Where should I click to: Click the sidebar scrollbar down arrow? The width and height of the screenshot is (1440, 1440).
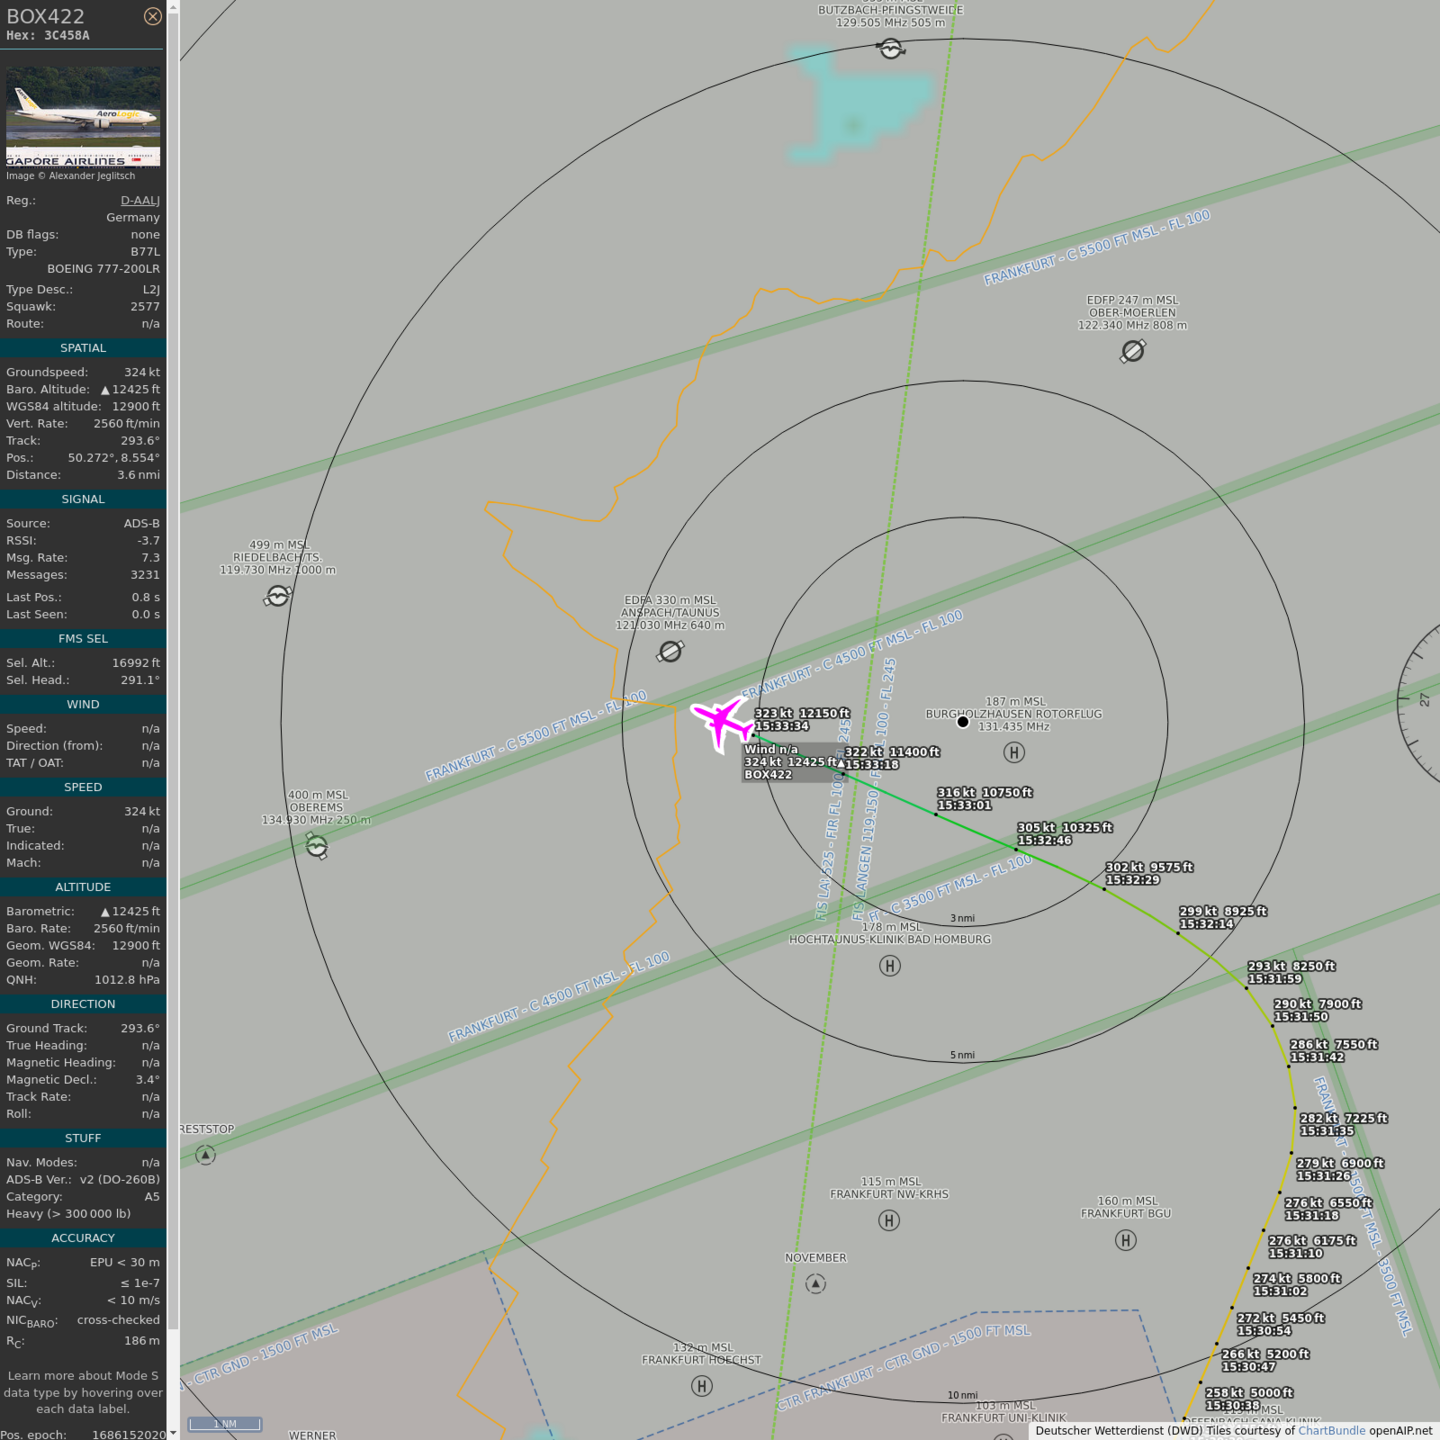pyautogui.click(x=173, y=1432)
